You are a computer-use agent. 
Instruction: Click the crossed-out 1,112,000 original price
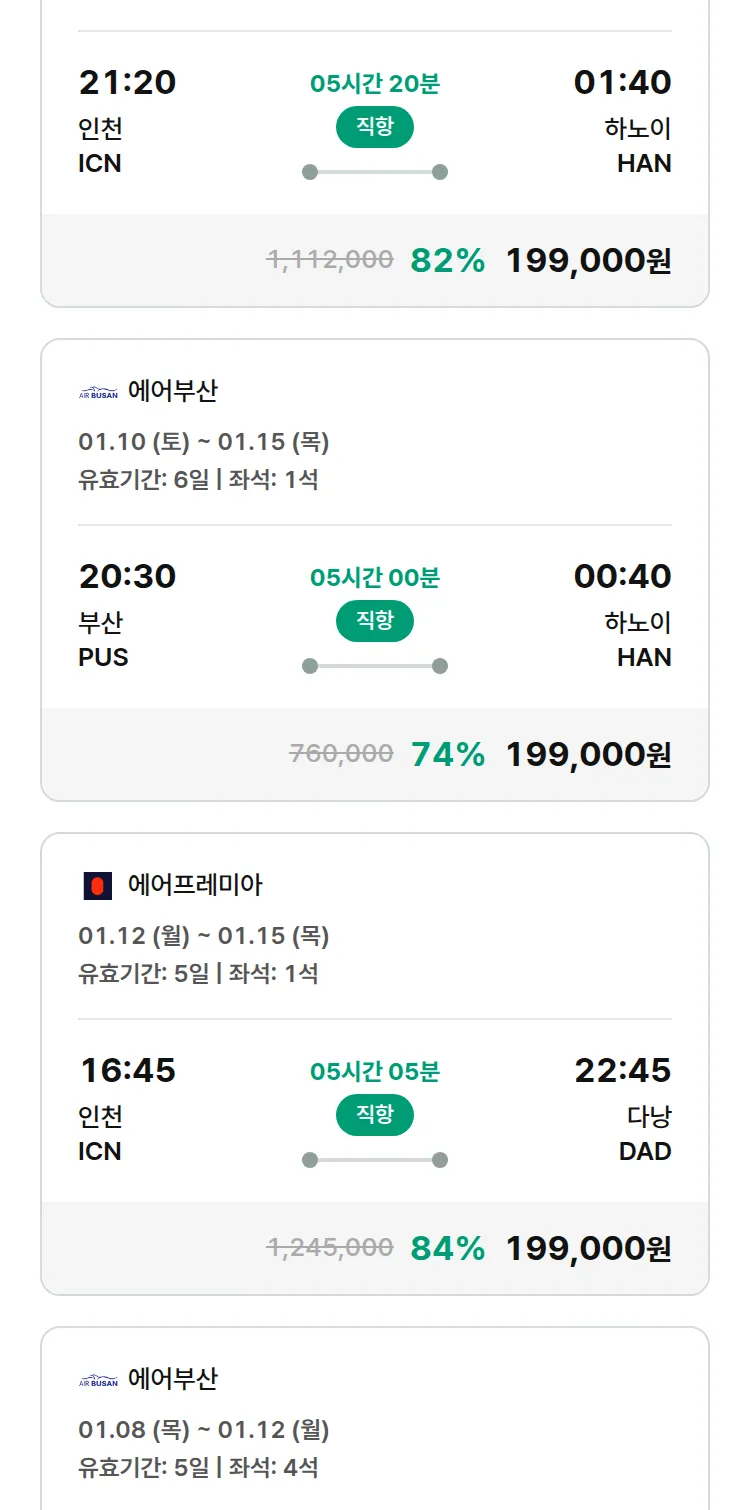330,260
